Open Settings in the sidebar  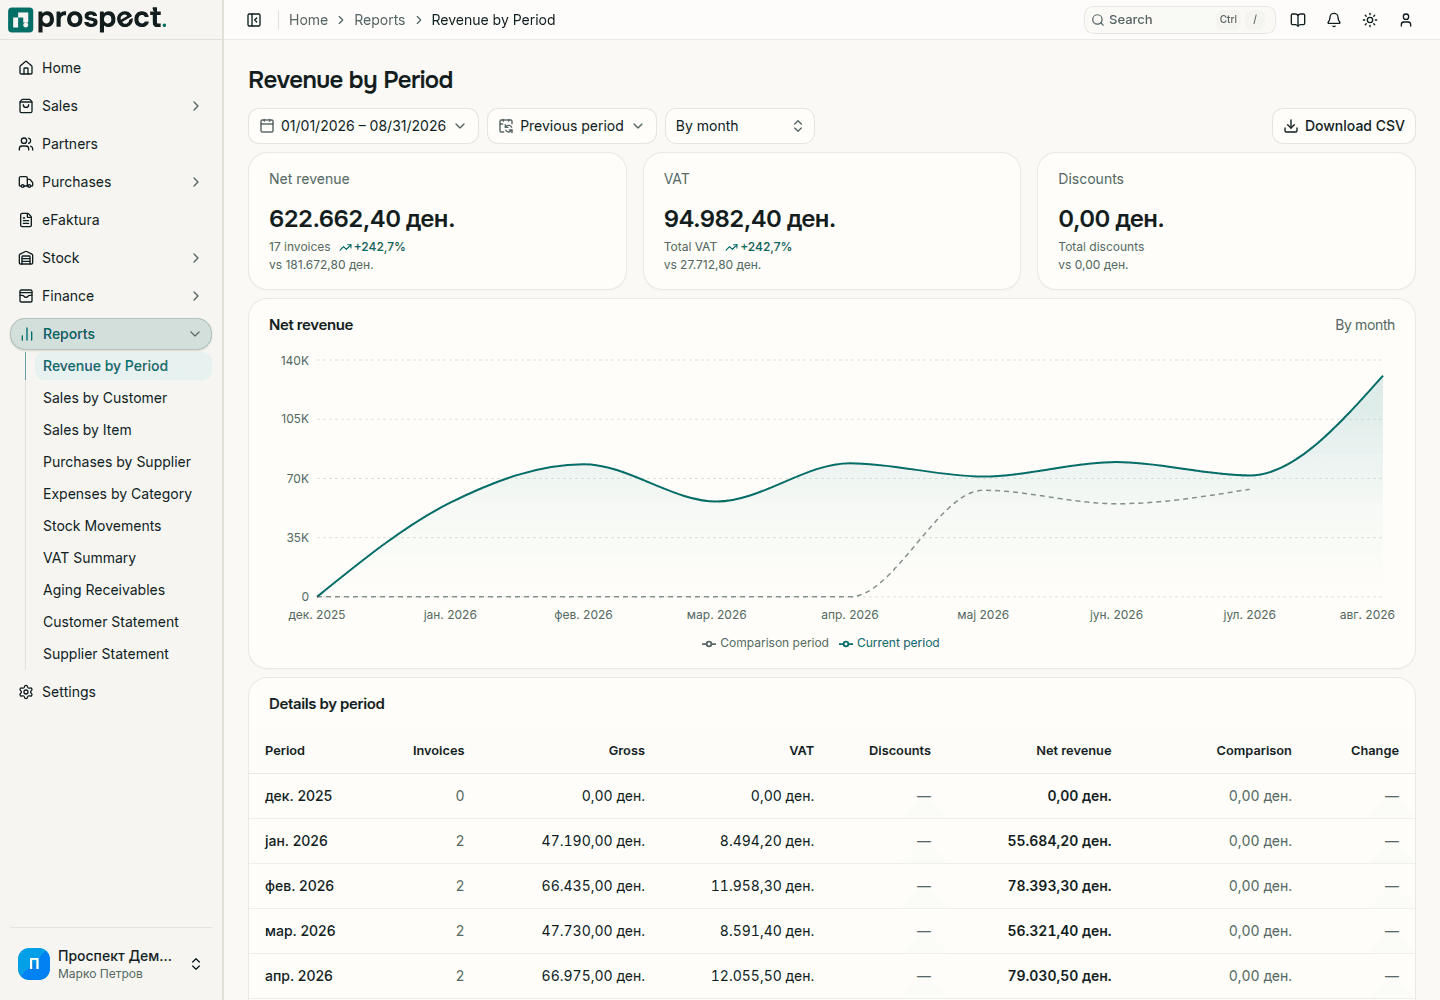(111, 692)
